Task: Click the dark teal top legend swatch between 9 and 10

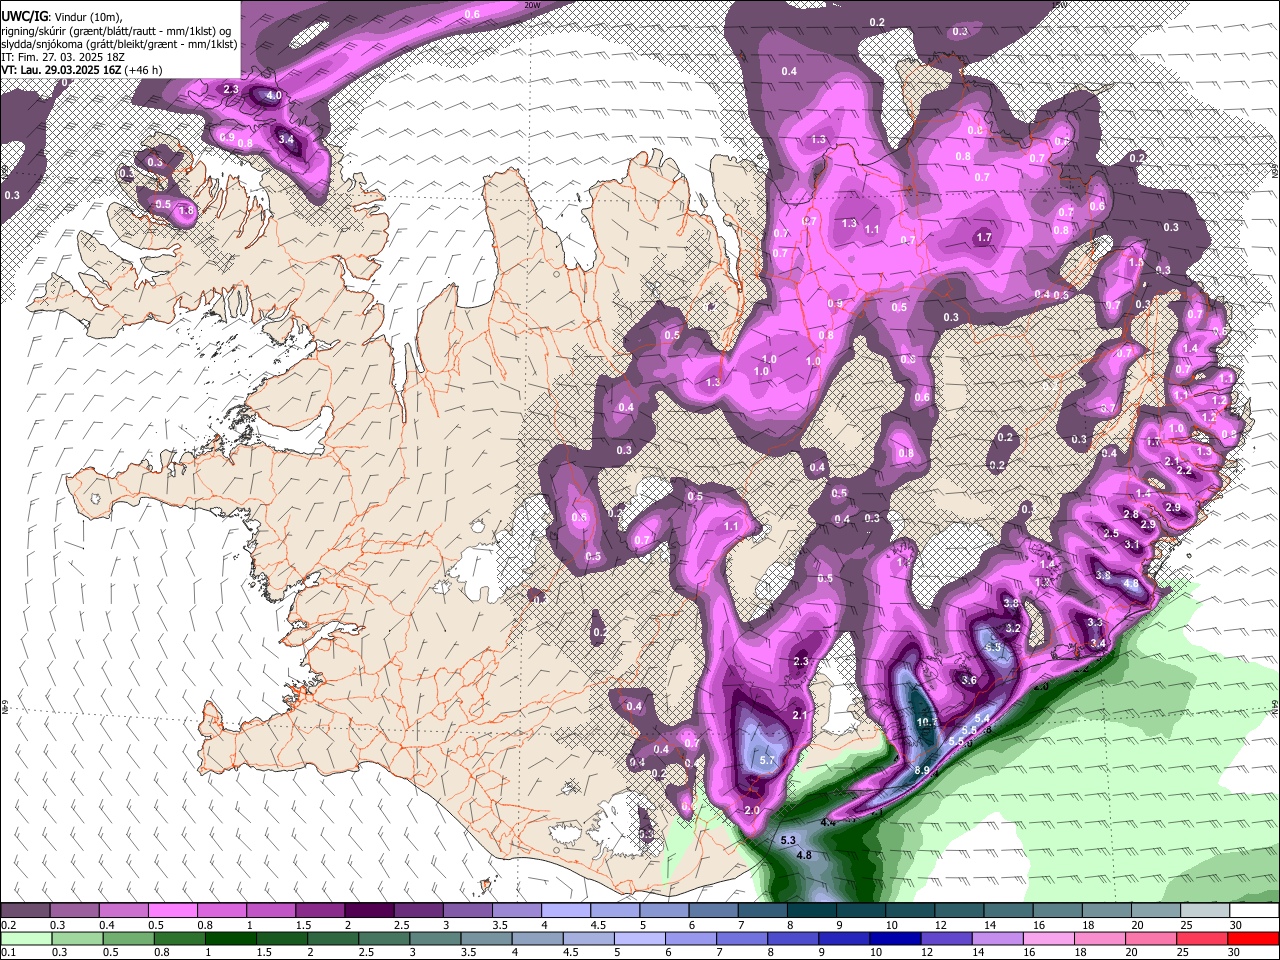Action: point(860,911)
